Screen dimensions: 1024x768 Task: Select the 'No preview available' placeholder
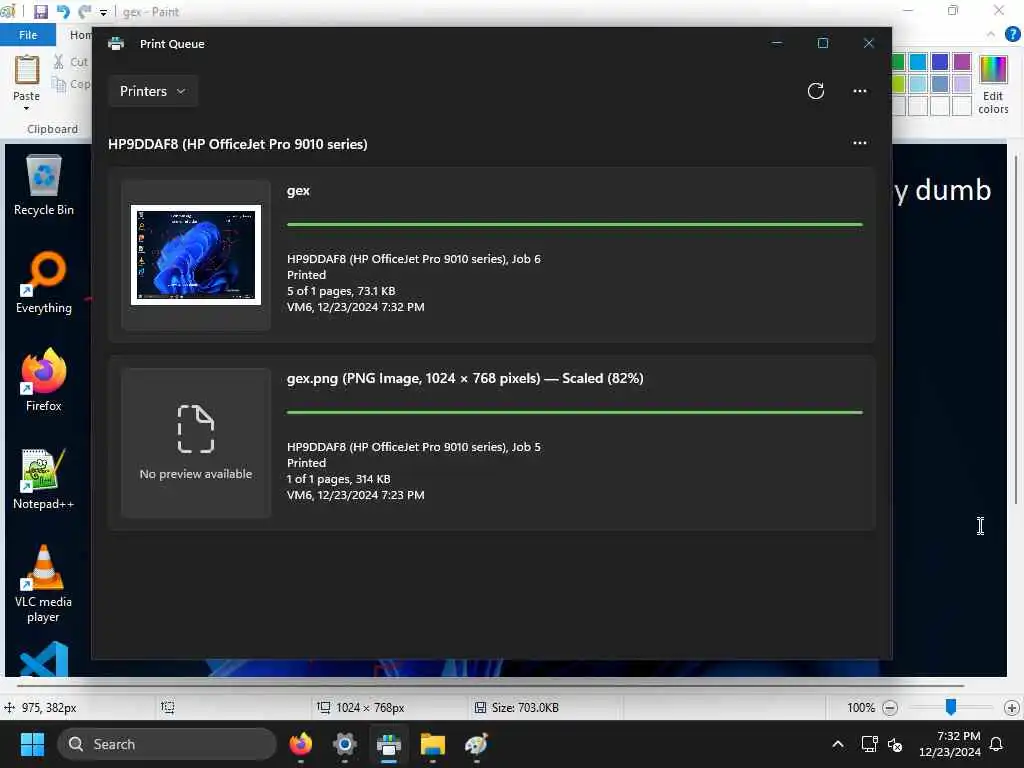[196, 443]
